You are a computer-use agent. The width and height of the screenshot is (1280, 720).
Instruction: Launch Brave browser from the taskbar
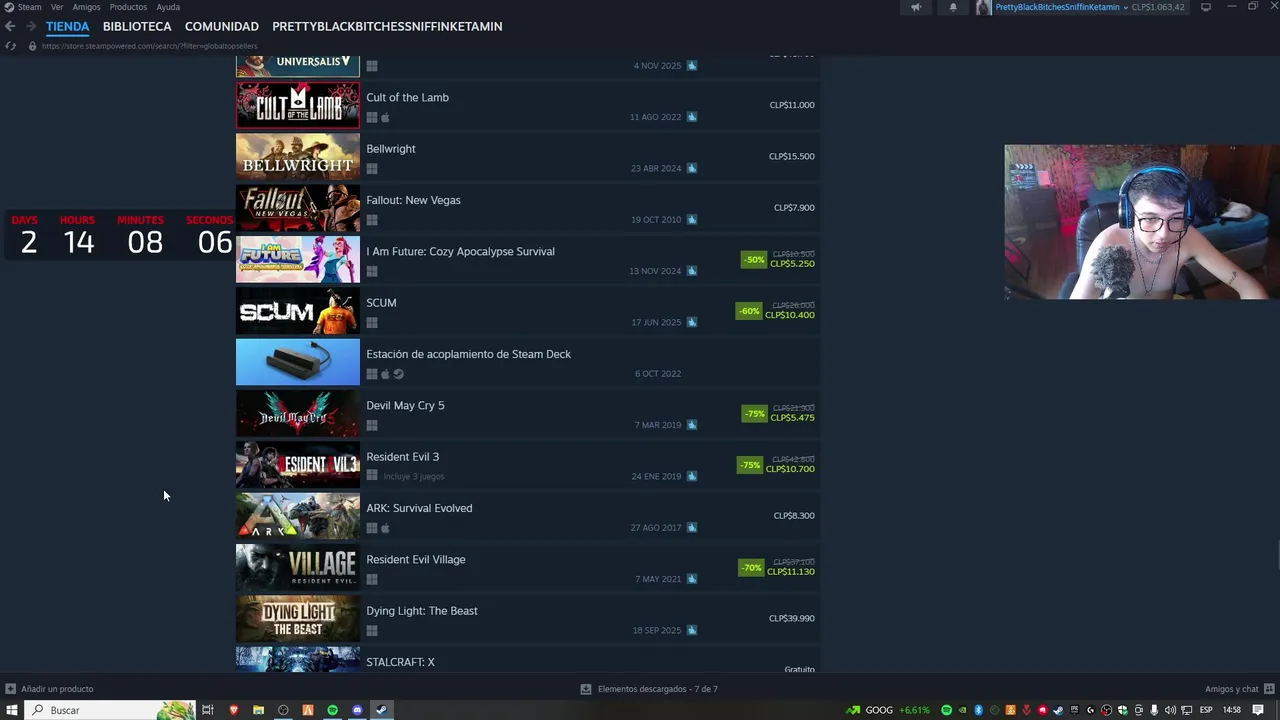pos(234,710)
